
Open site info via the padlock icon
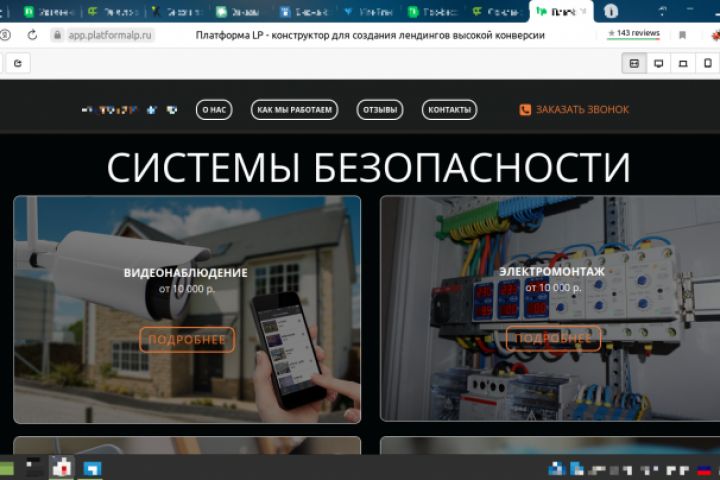[57, 35]
